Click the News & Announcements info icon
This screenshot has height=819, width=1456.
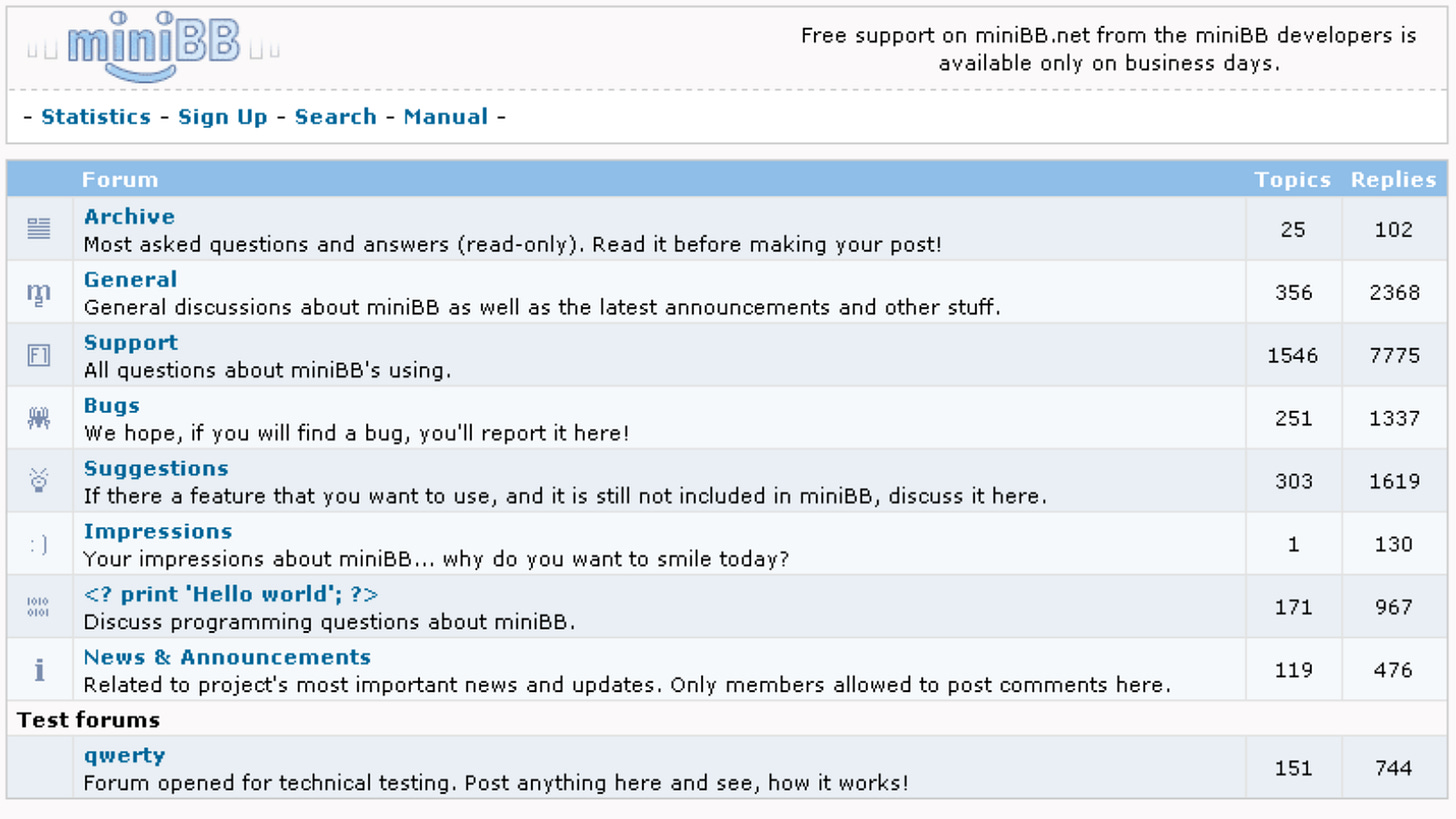pos(39,670)
